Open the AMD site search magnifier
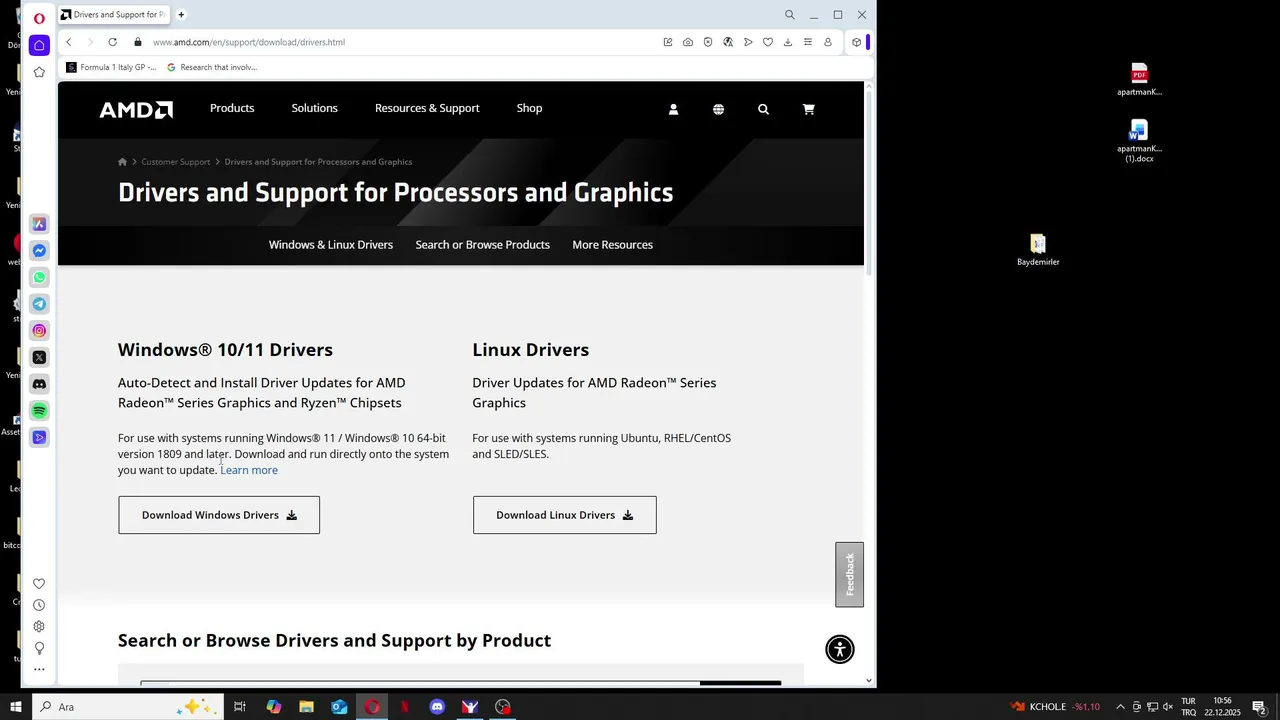 click(763, 109)
